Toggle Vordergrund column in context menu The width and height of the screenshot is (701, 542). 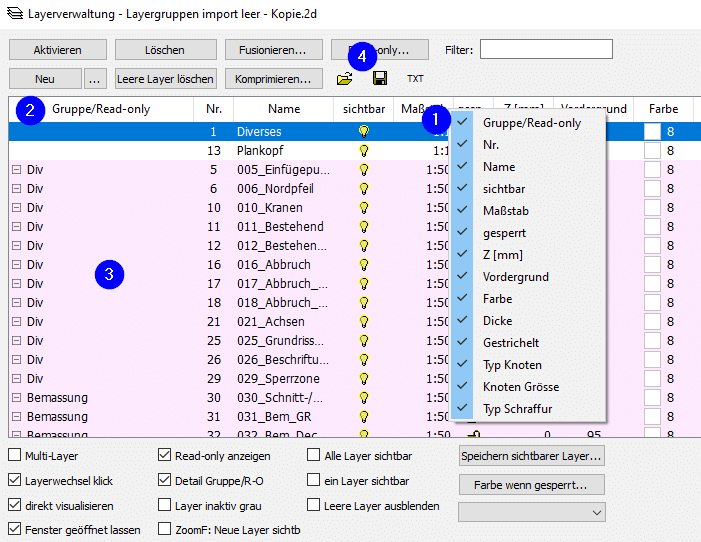(528, 277)
